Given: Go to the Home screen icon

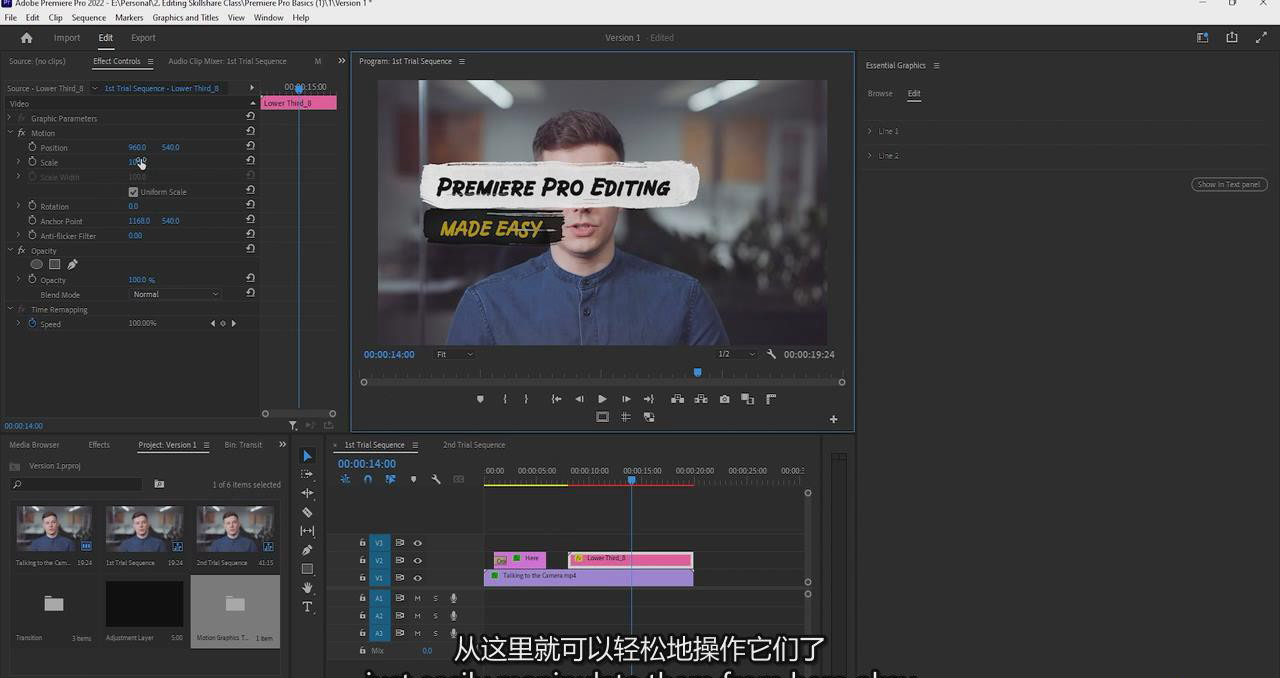Looking at the screenshot, I should [27, 38].
